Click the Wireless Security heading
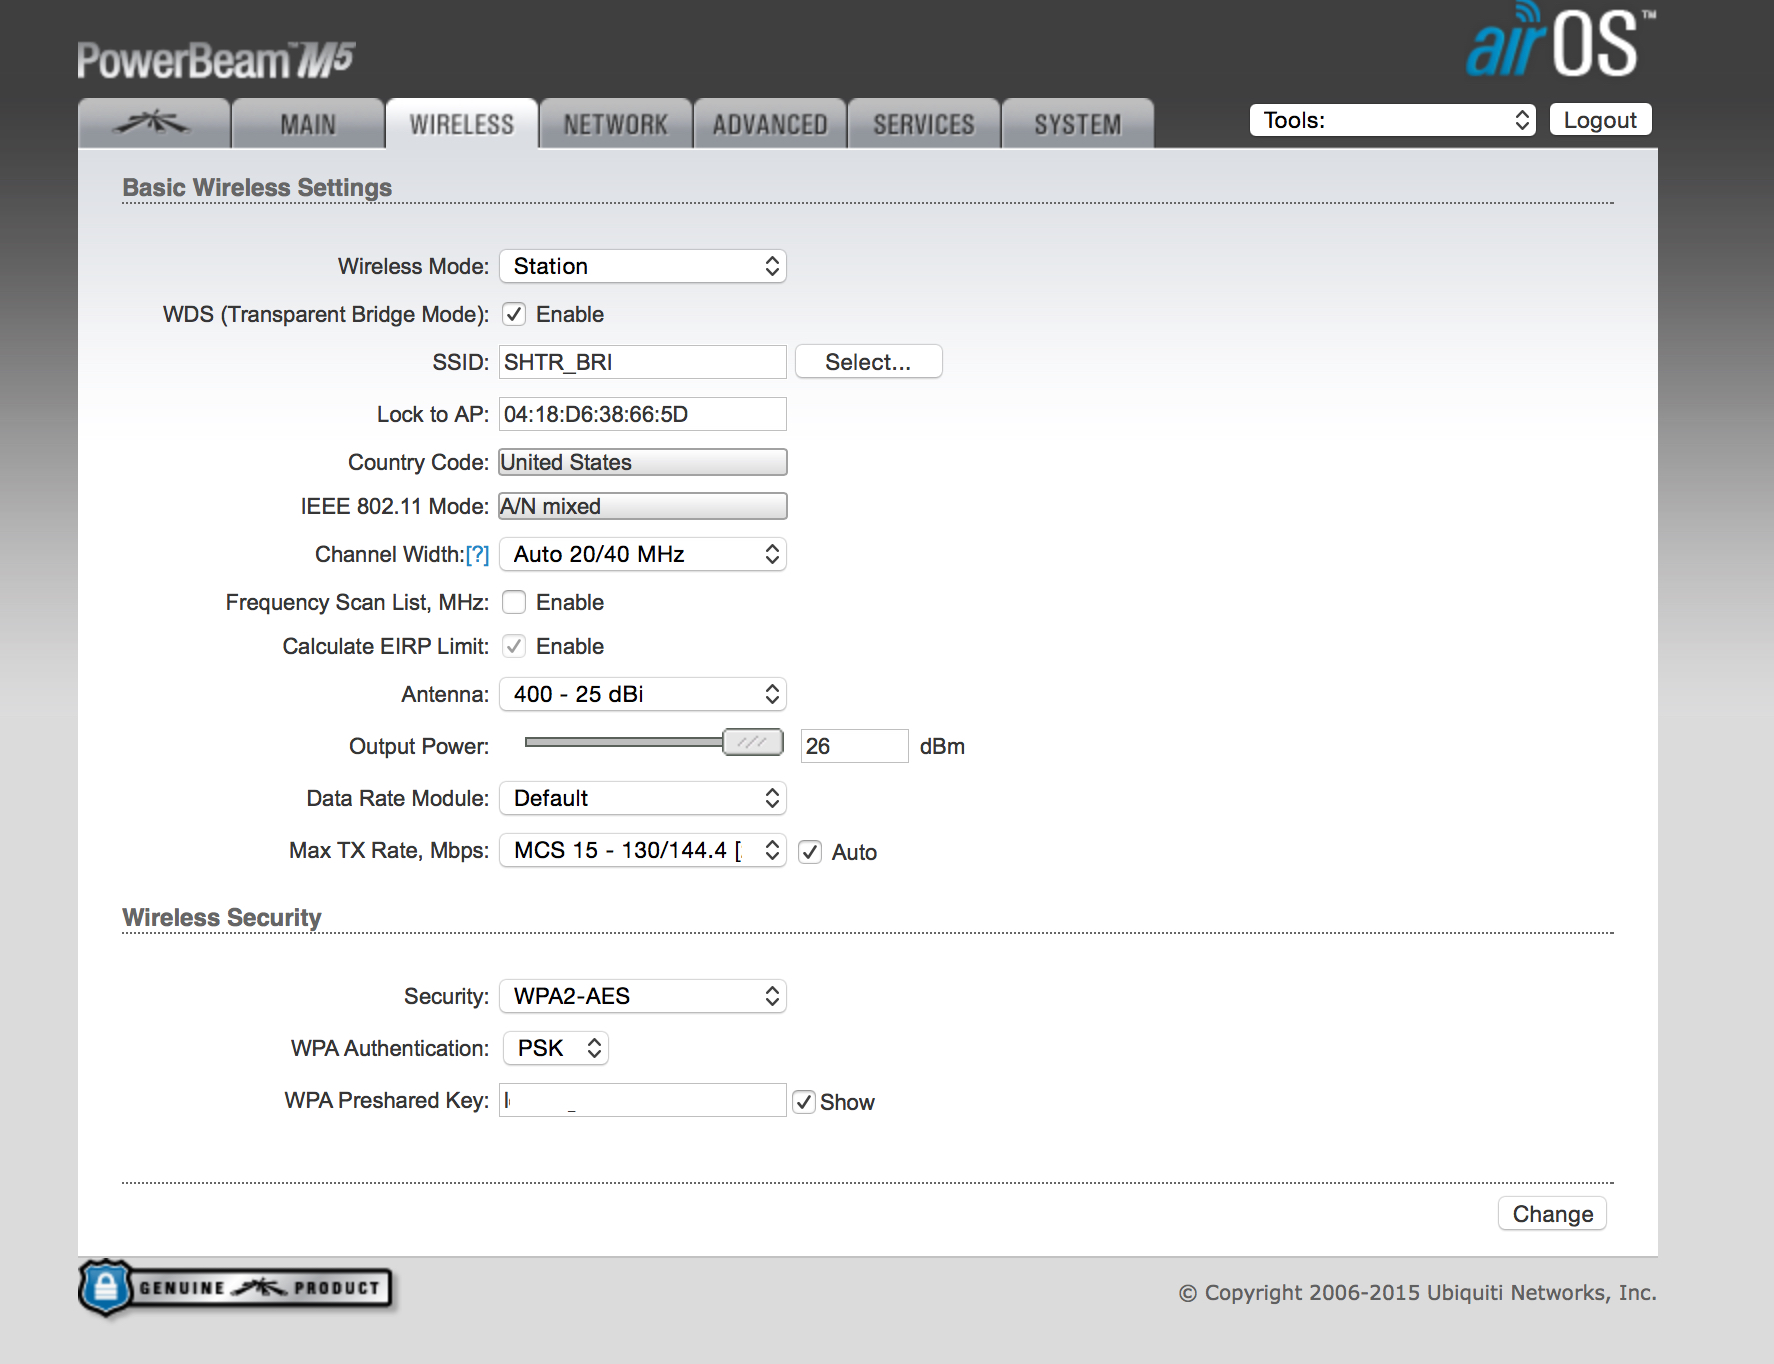The width and height of the screenshot is (1774, 1364). (222, 918)
